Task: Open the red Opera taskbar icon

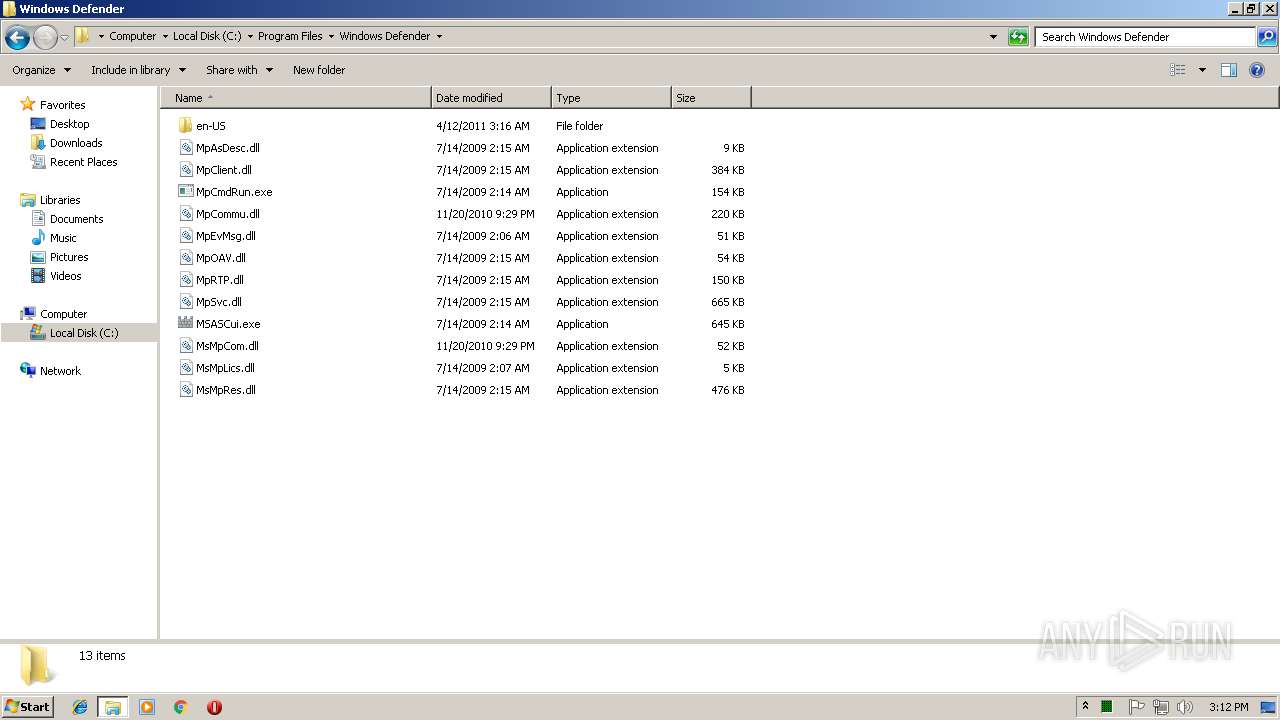Action: tap(214, 707)
